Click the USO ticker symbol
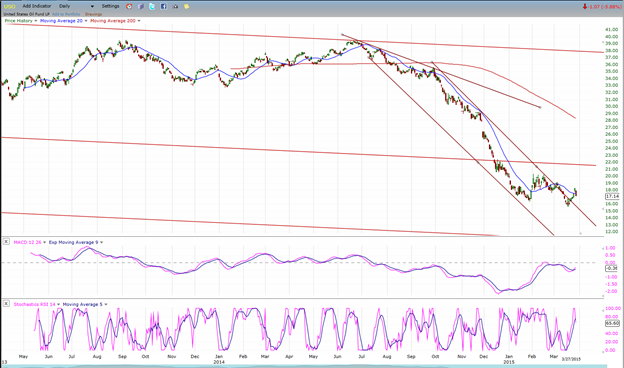This screenshot has height=368, width=624. point(9,6)
